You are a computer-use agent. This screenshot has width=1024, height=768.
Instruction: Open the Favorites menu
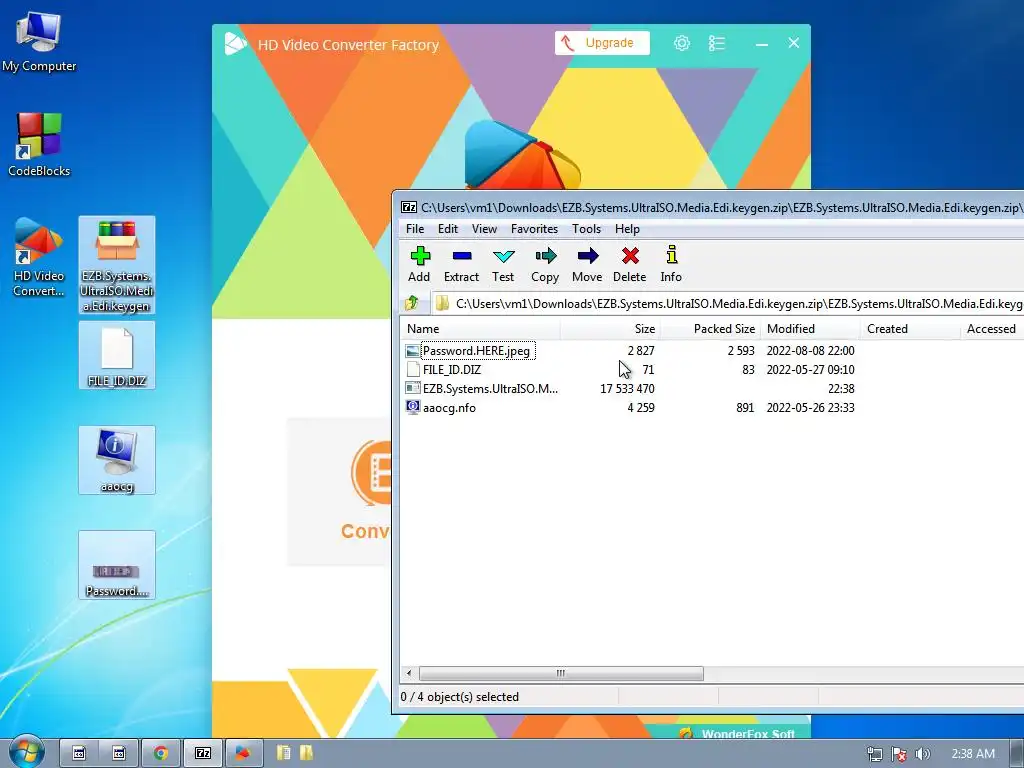(x=534, y=229)
